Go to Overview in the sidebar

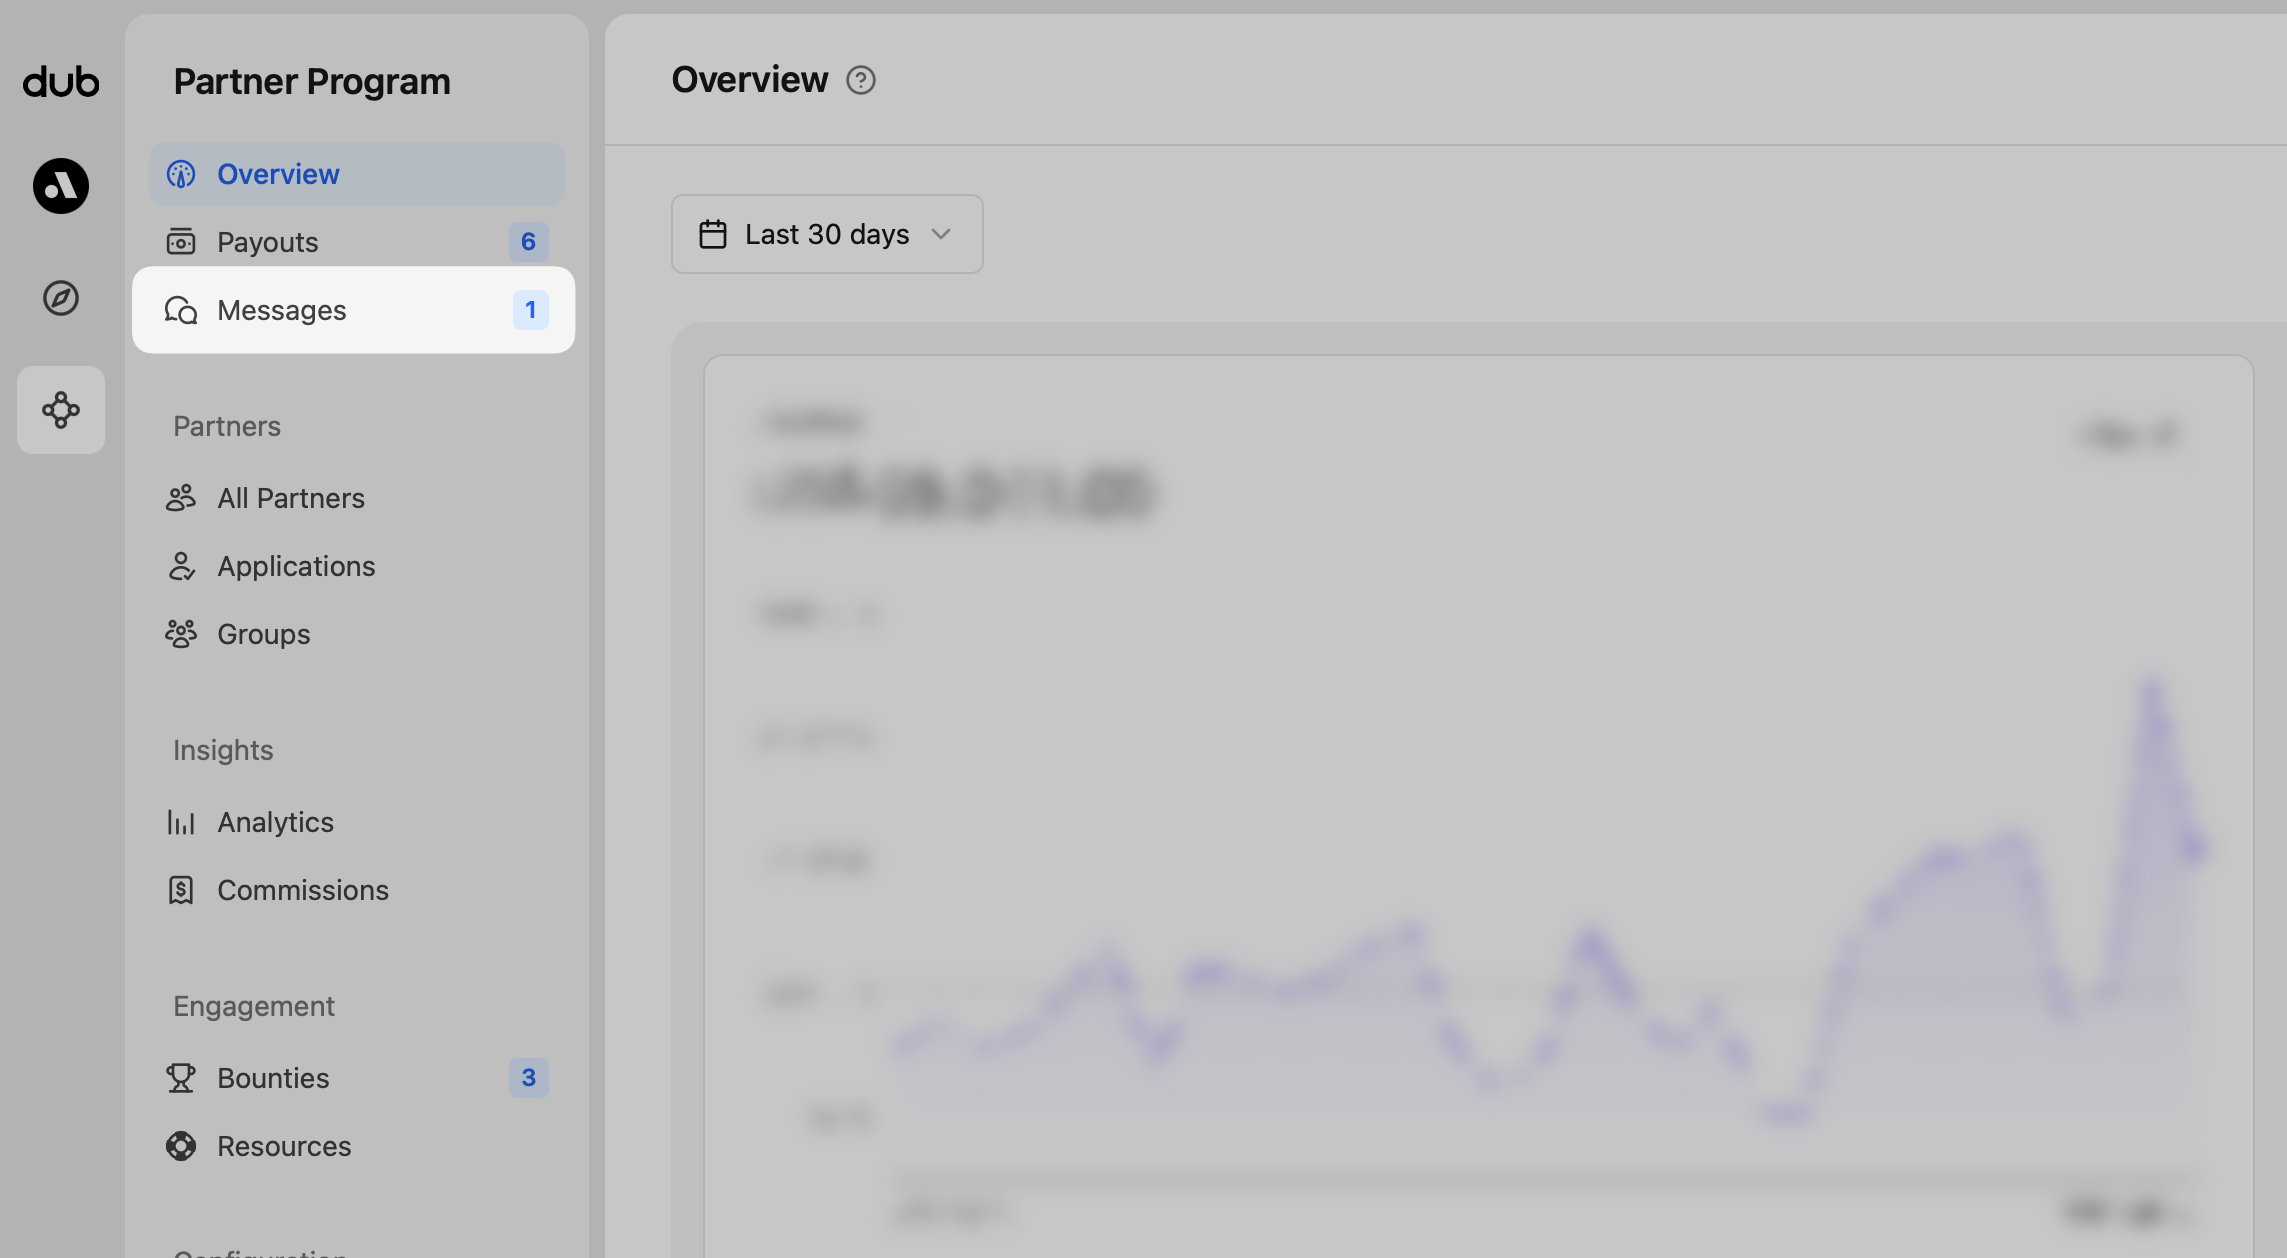point(357,174)
